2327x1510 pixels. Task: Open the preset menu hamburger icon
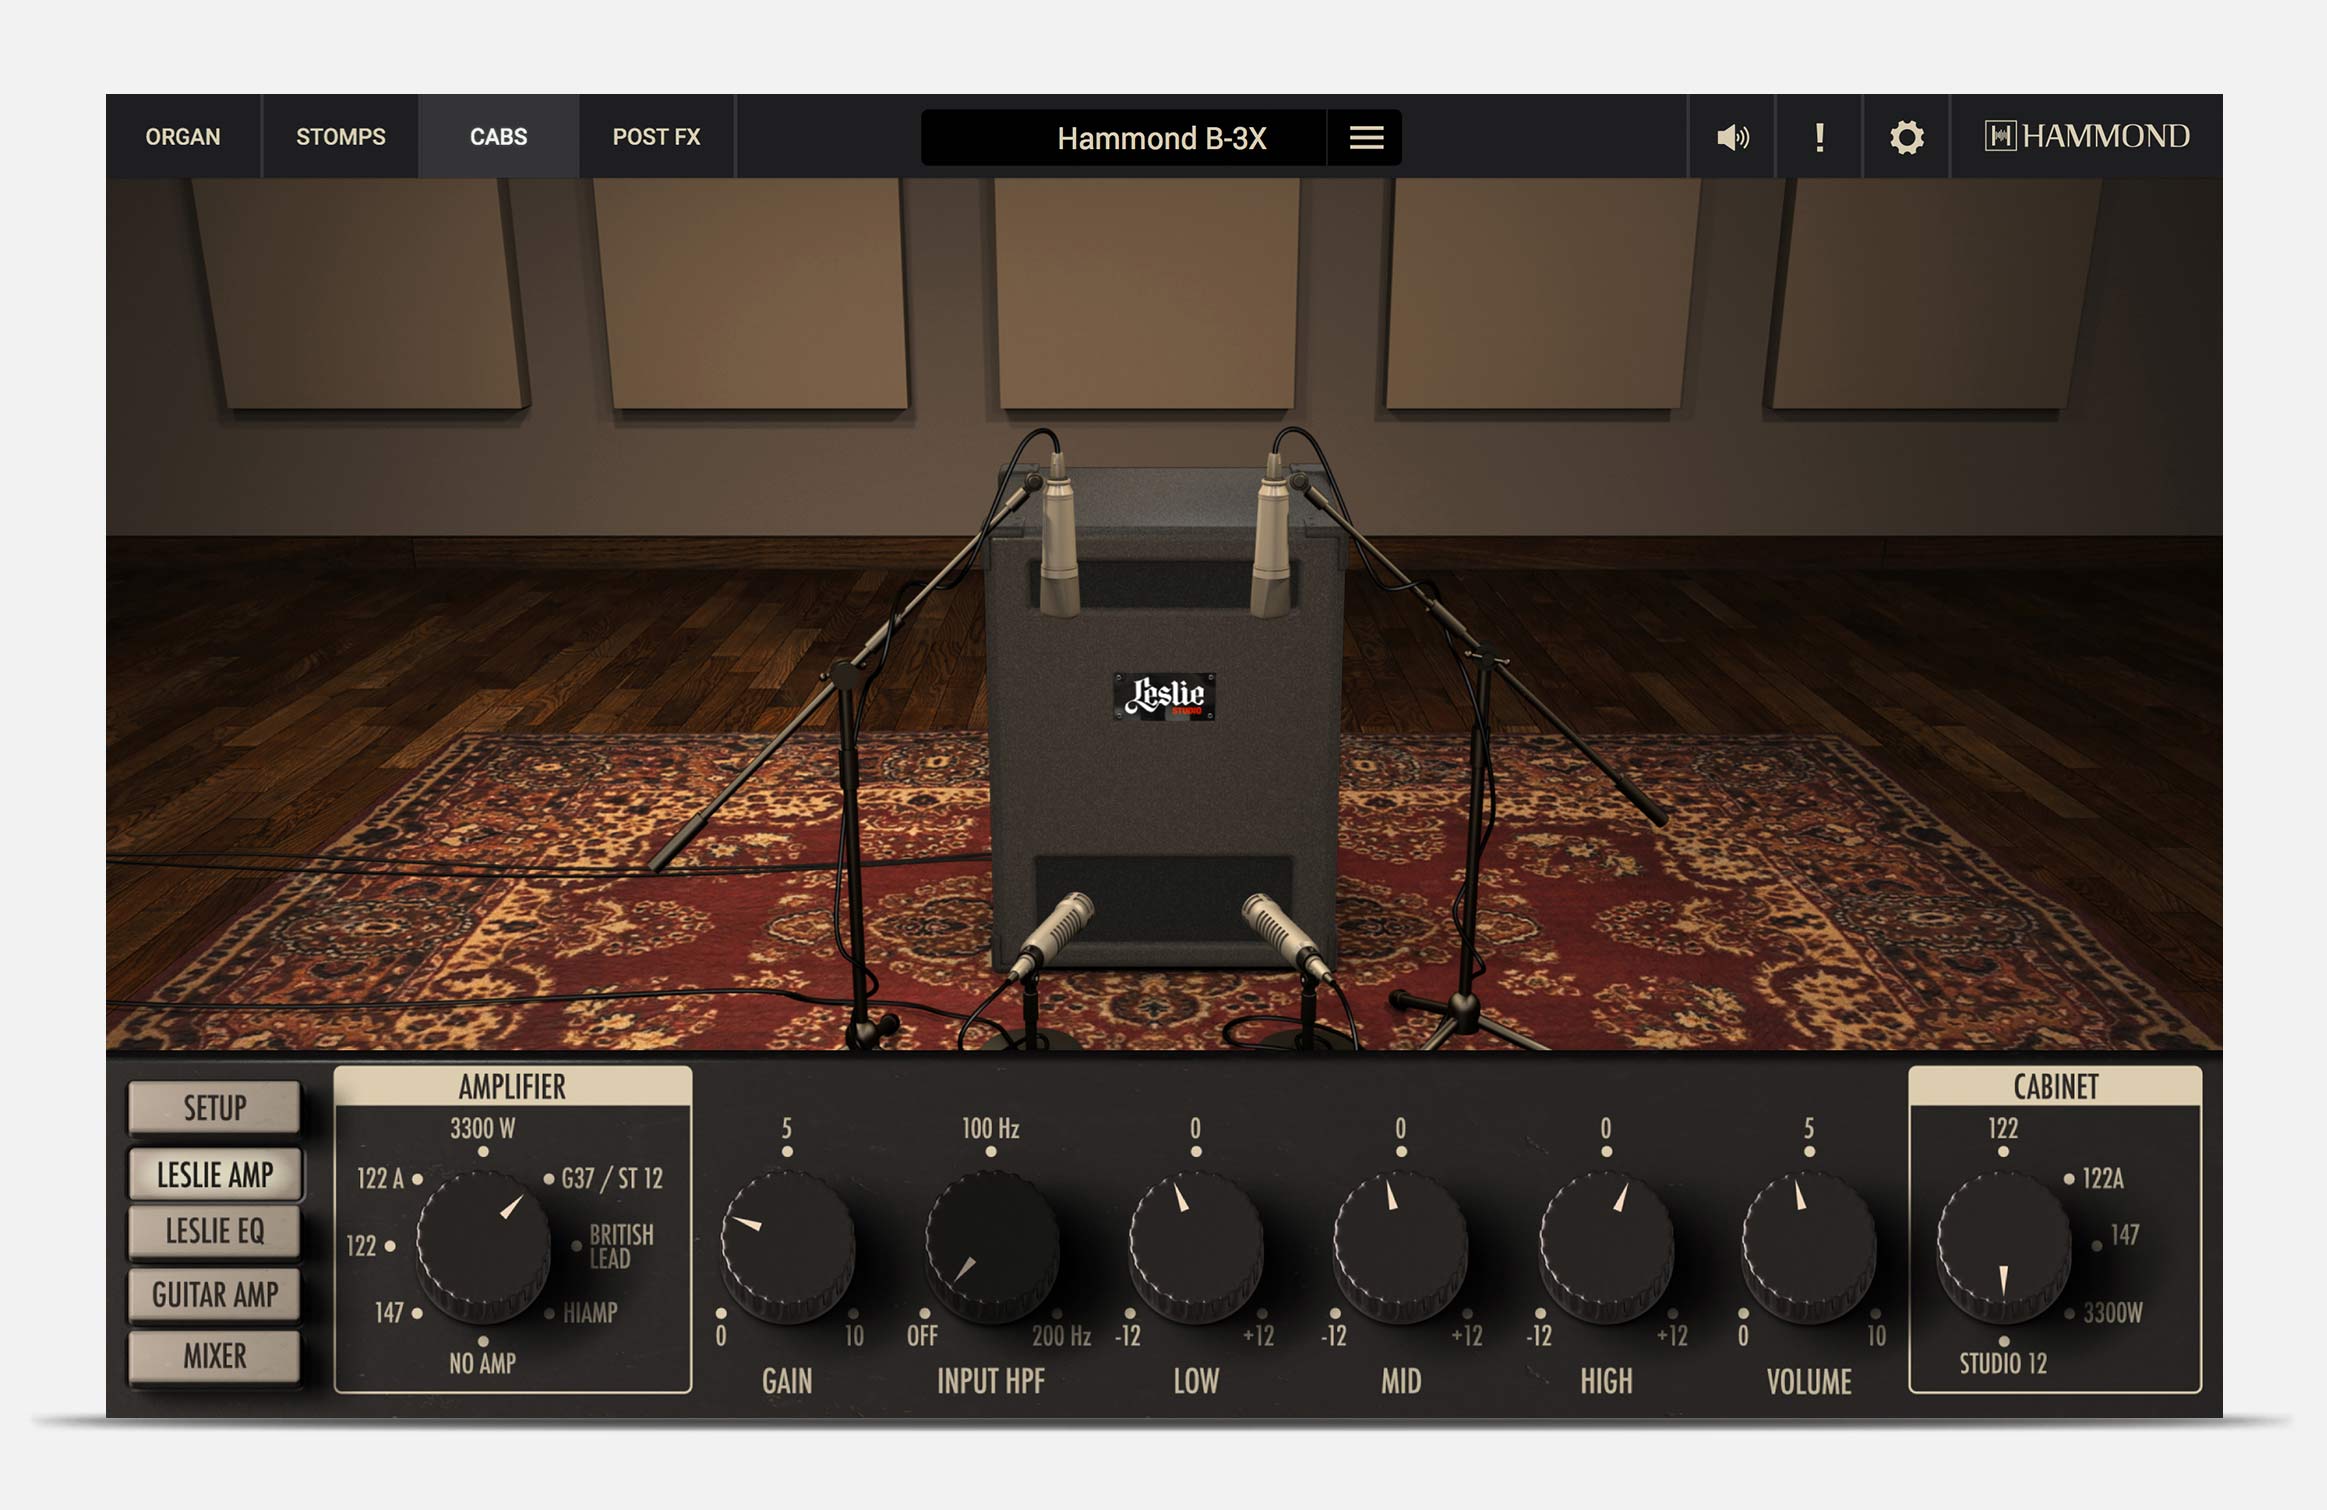click(x=1366, y=138)
